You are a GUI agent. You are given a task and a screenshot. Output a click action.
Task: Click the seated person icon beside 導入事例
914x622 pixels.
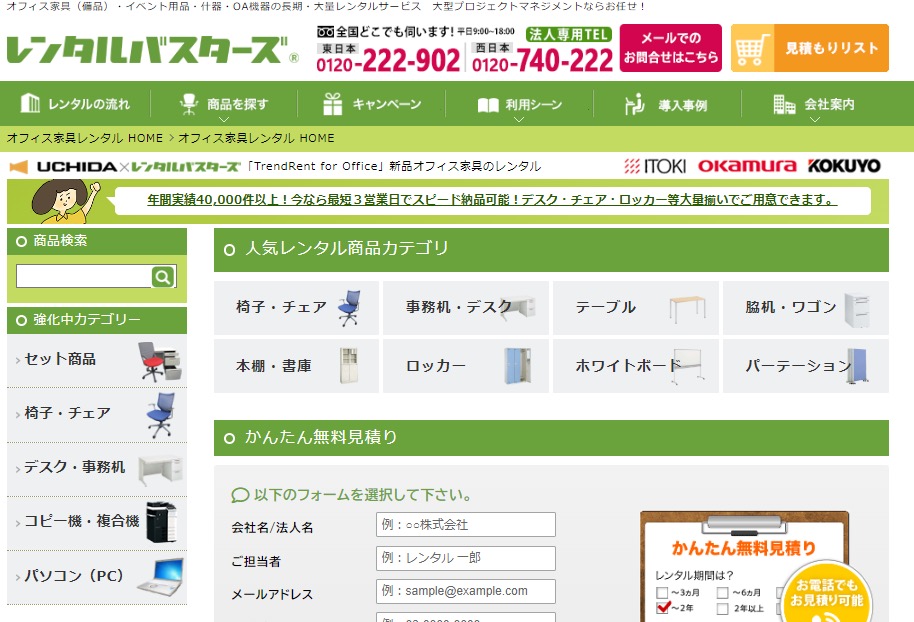[634, 104]
